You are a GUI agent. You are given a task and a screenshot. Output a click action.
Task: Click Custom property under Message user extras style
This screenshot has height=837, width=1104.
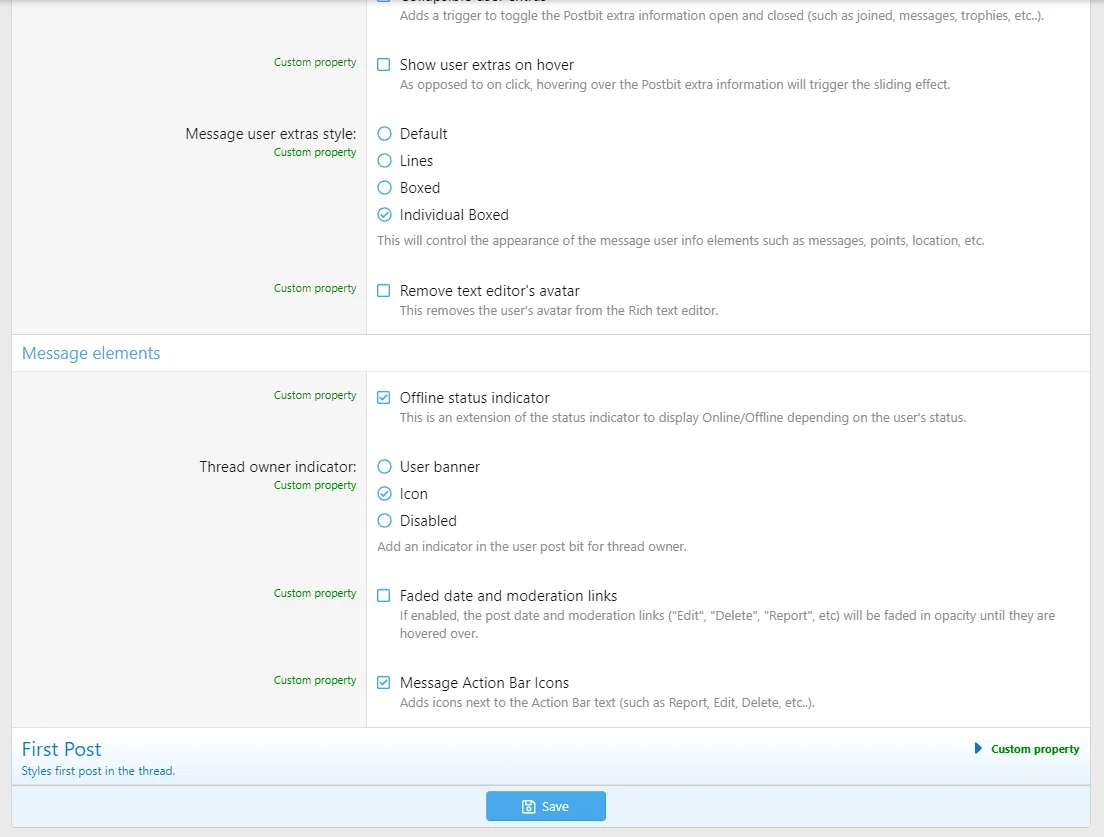[x=315, y=152]
